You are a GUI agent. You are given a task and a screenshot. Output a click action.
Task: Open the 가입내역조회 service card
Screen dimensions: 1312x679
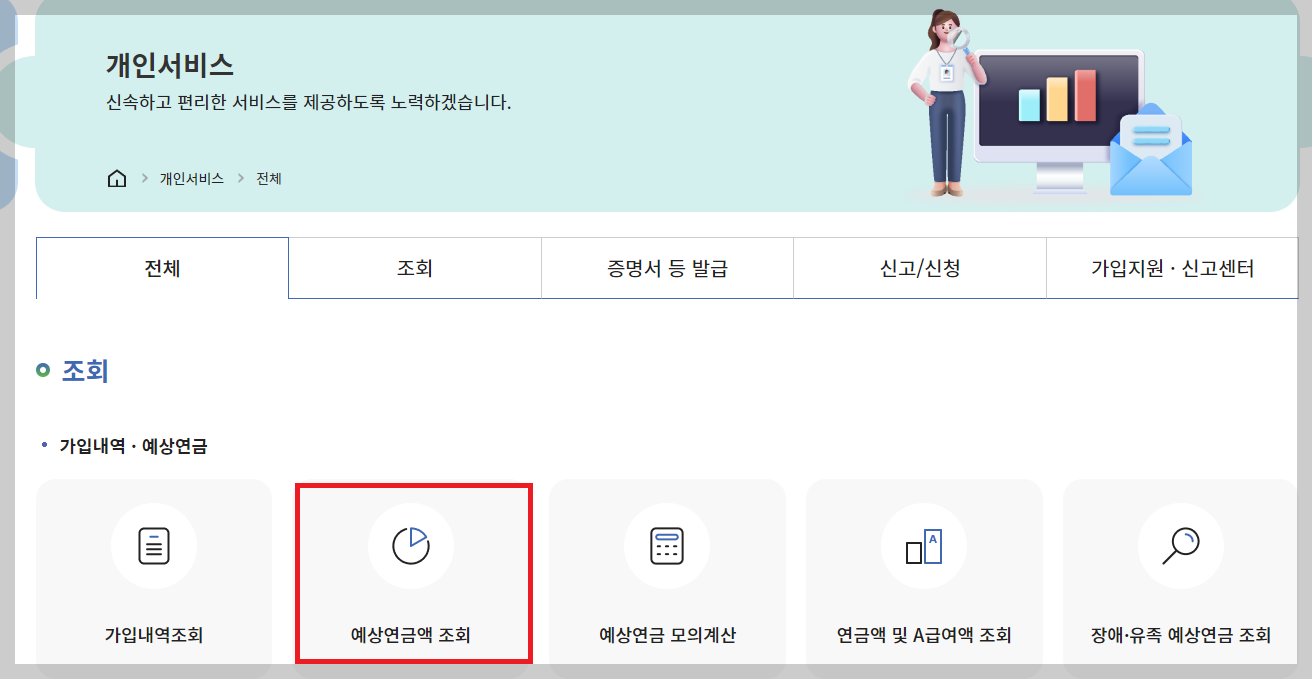[x=153, y=580]
